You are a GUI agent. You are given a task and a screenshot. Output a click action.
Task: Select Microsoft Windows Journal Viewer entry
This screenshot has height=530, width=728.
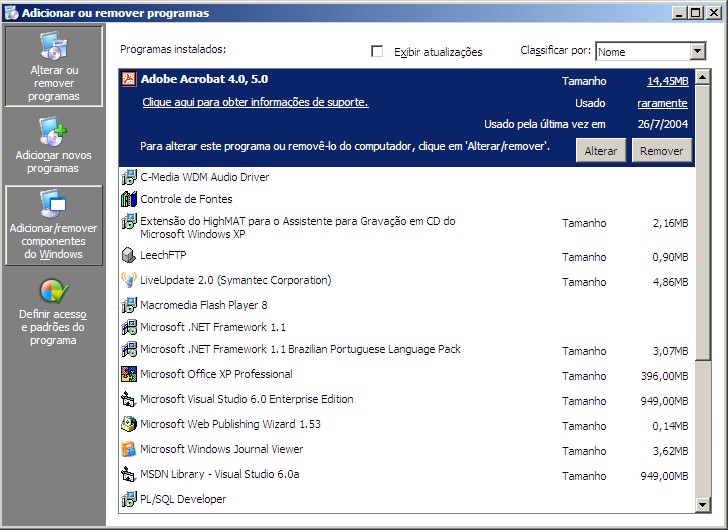tap(407, 450)
